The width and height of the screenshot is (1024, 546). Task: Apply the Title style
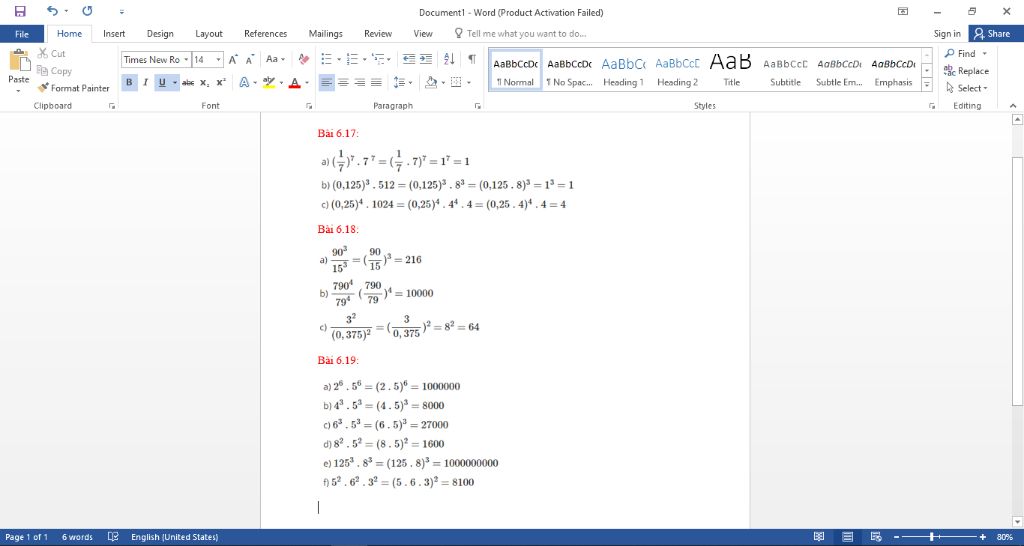(x=731, y=71)
